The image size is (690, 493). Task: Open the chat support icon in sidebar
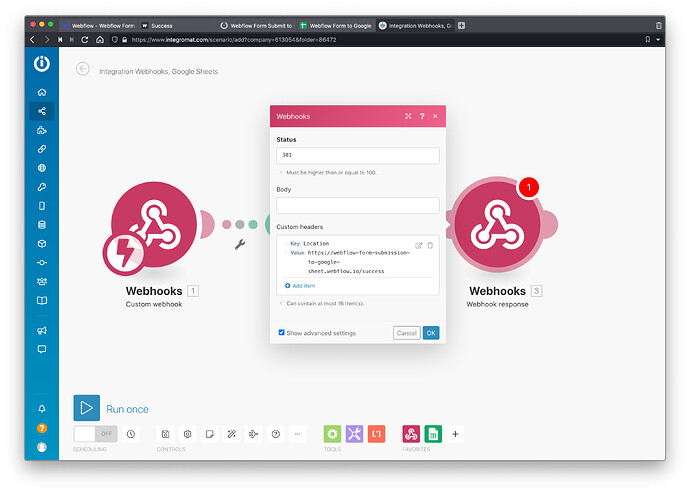coord(42,349)
